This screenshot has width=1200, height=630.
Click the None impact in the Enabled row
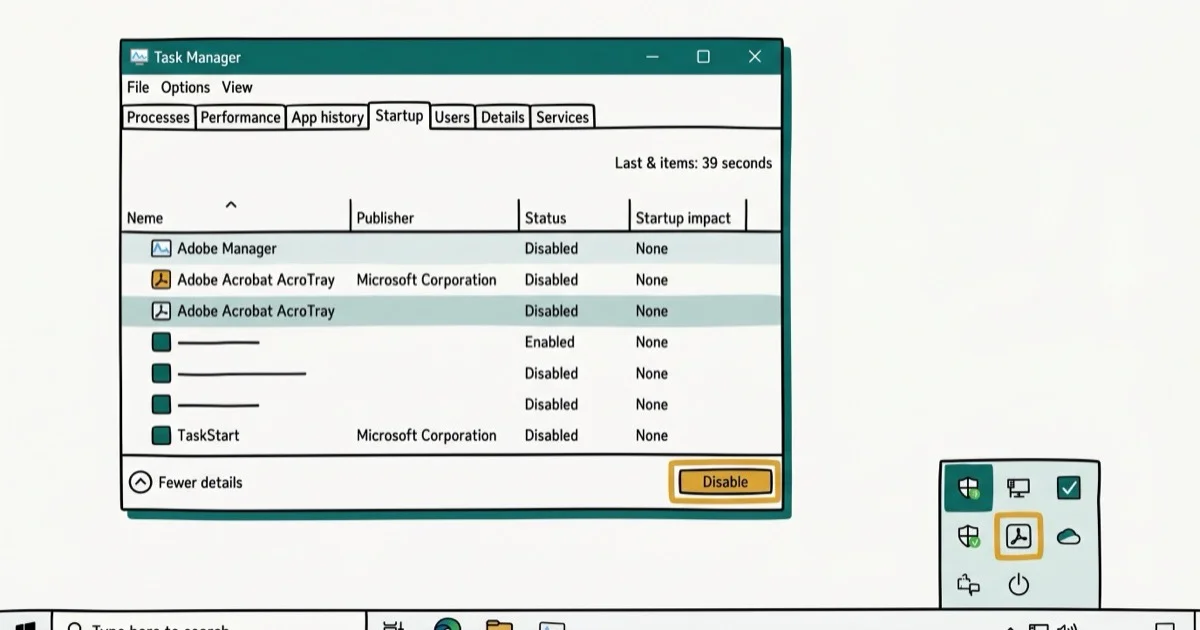(651, 342)
